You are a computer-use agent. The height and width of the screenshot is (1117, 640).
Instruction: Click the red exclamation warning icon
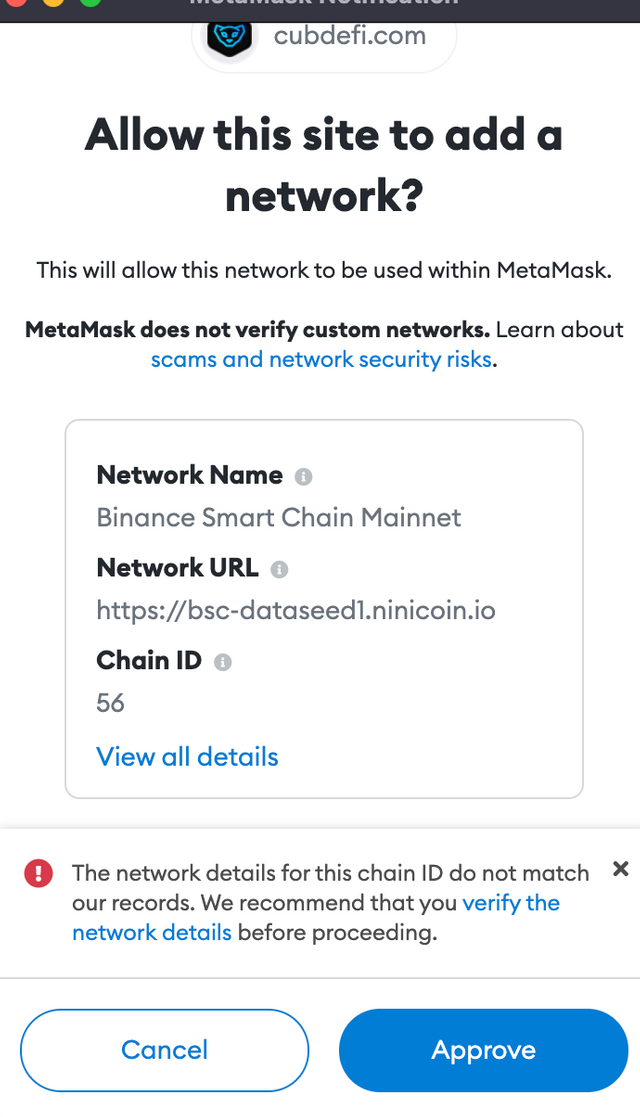click(x=38, y=873)
